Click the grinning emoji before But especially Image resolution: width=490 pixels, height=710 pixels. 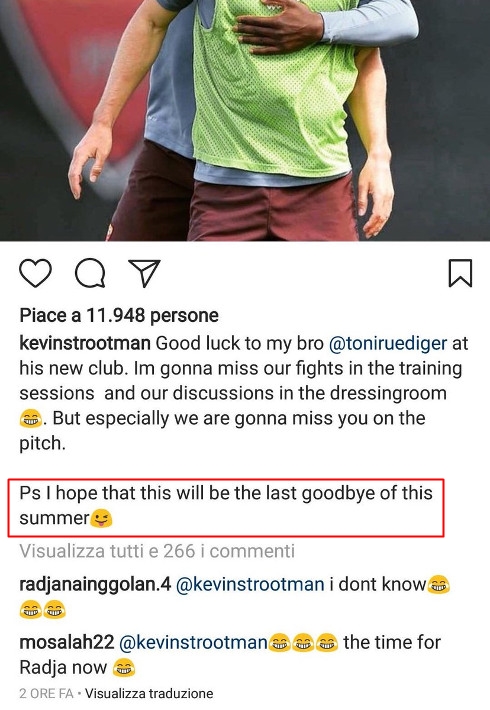(31, 419)
